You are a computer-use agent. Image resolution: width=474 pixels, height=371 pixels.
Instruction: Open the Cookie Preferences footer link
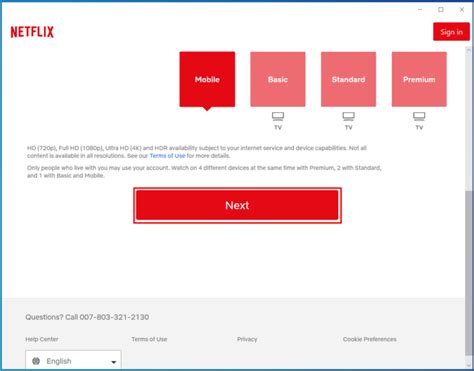[370, 339]
